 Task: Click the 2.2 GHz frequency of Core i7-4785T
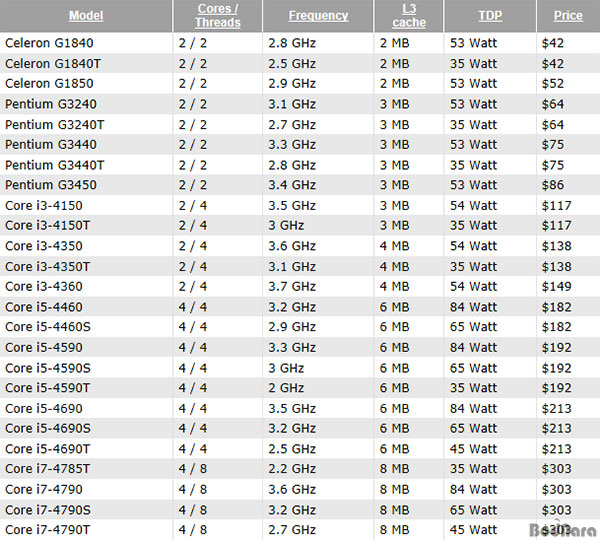coord(292,469)
